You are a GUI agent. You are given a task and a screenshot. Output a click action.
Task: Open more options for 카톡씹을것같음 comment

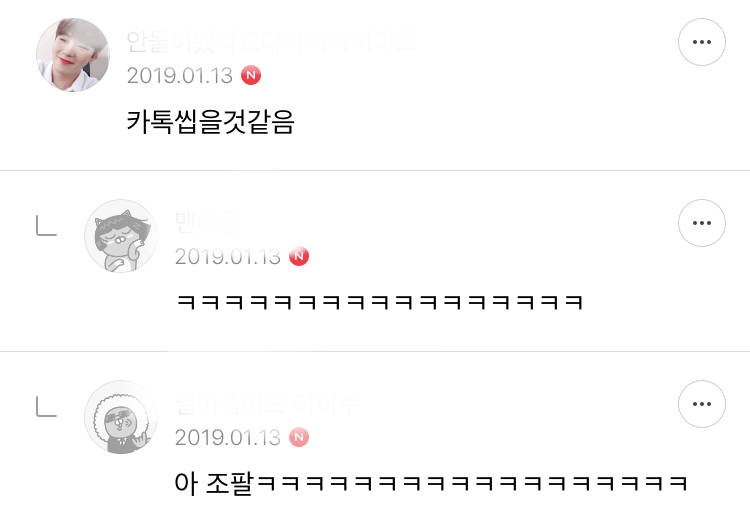click(x=702, y=42)
